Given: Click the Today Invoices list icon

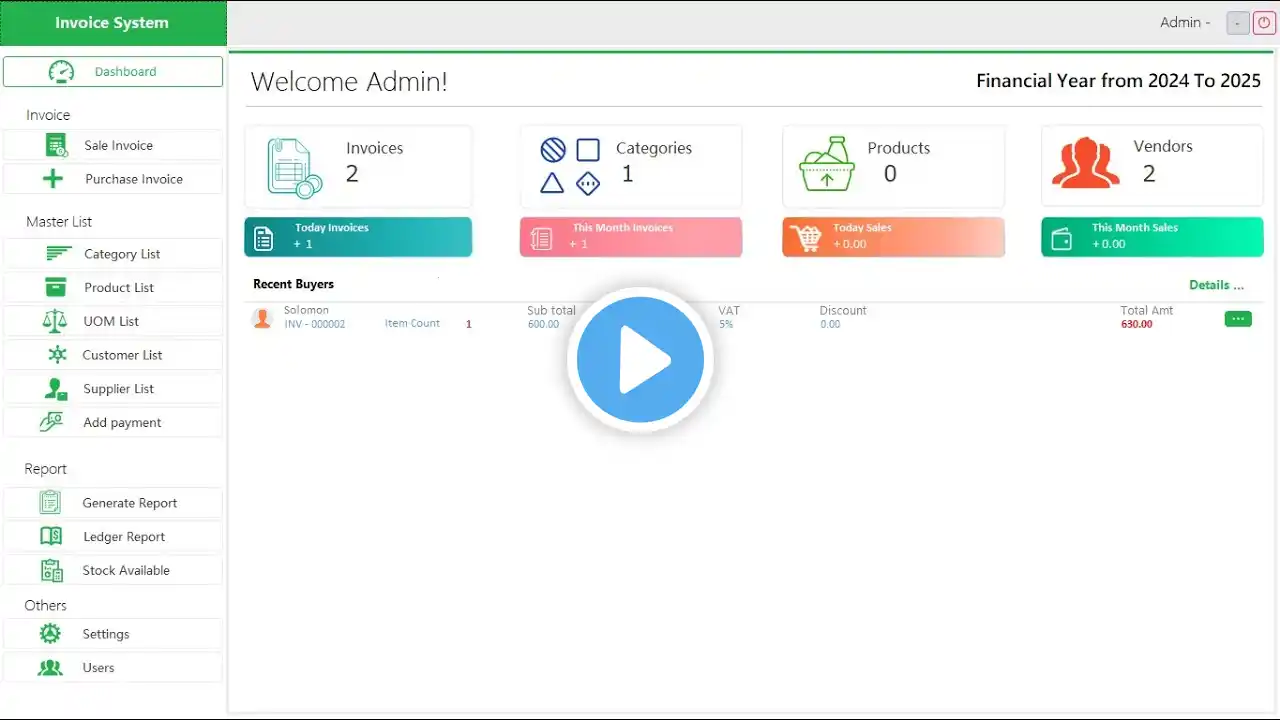Looking at the screenshot, I should tap(263, 238).
